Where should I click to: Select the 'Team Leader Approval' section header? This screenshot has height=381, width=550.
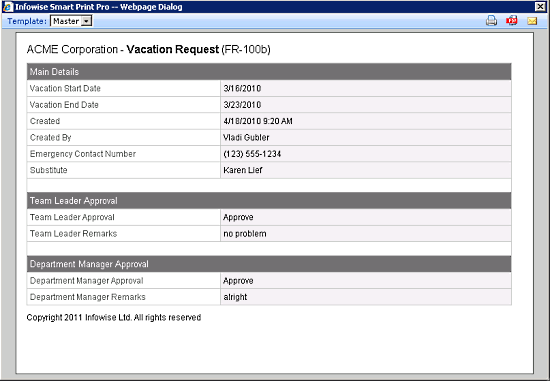(x=269, y=201)
